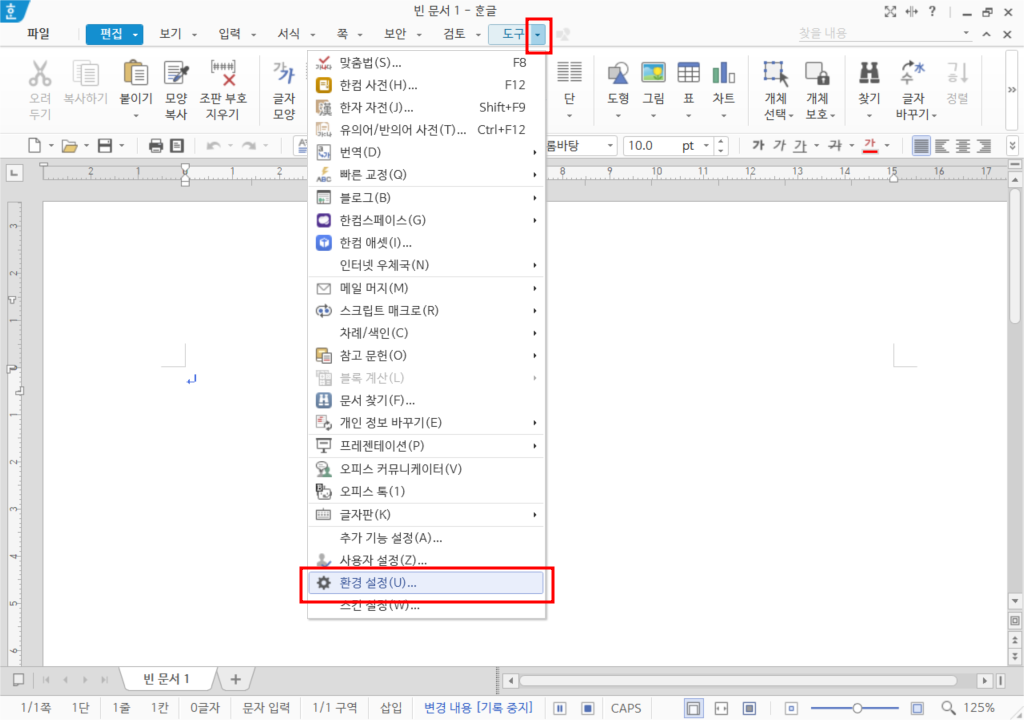
Task: Expand 메일 머지(M) submenu
Action: click(x=426, y=288)
